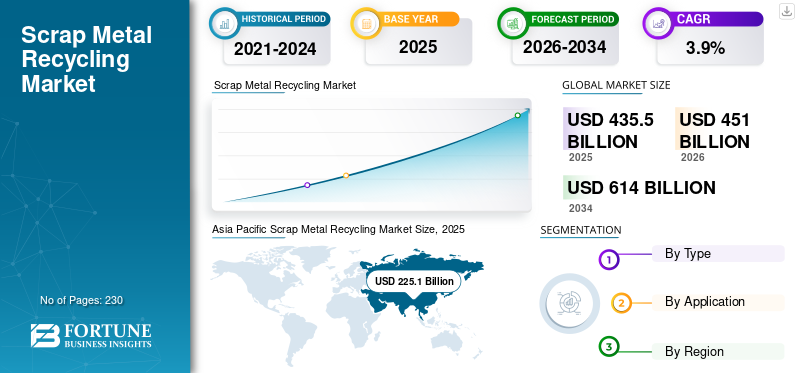Click the Historical Period chart icon
Viewport: 800px width, 373px height.
click(x=223, y=22)
